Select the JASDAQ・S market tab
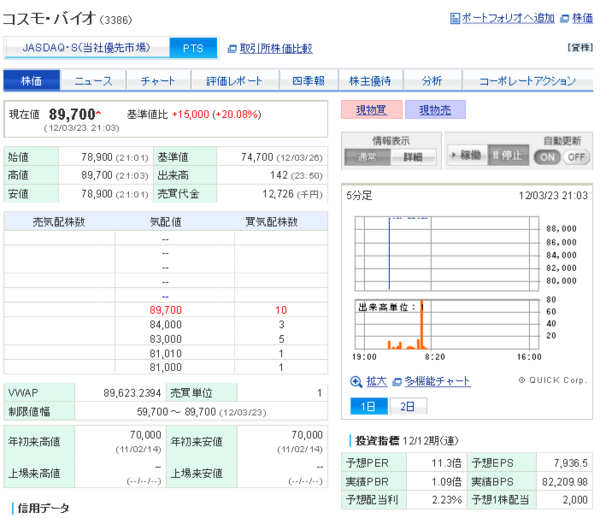 click(86, 48)
